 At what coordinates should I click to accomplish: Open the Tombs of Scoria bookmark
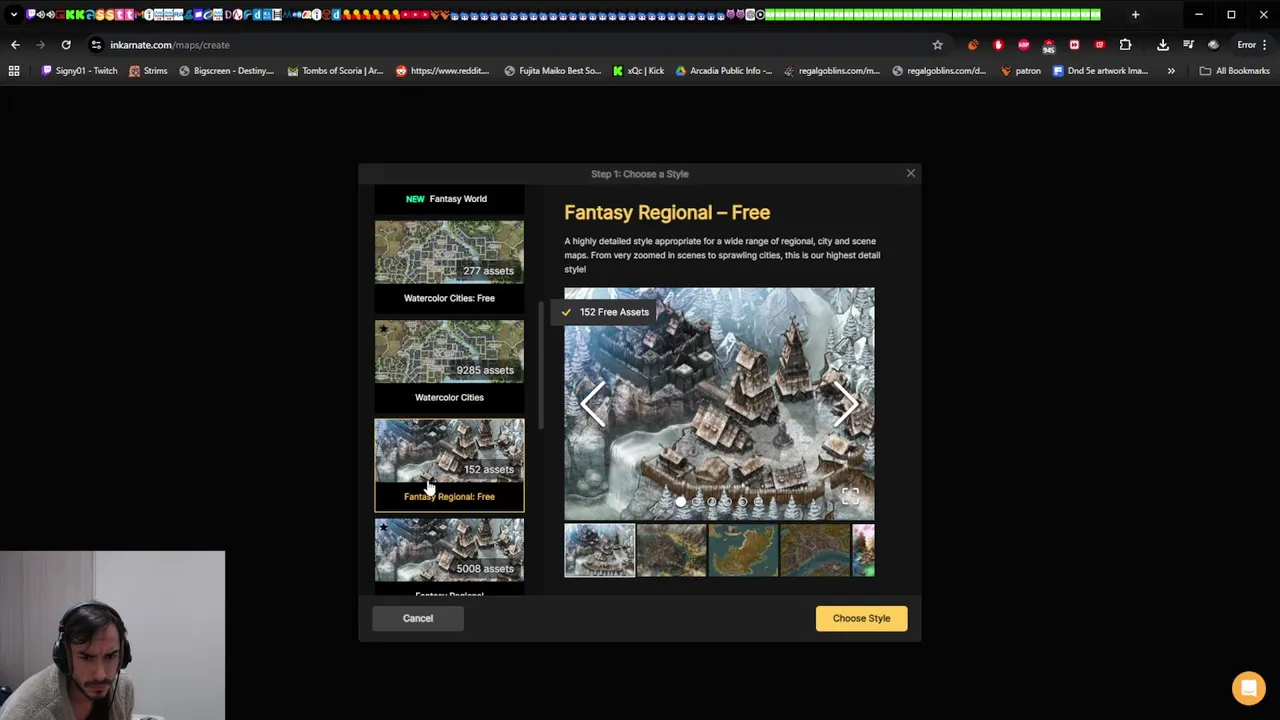335,71
